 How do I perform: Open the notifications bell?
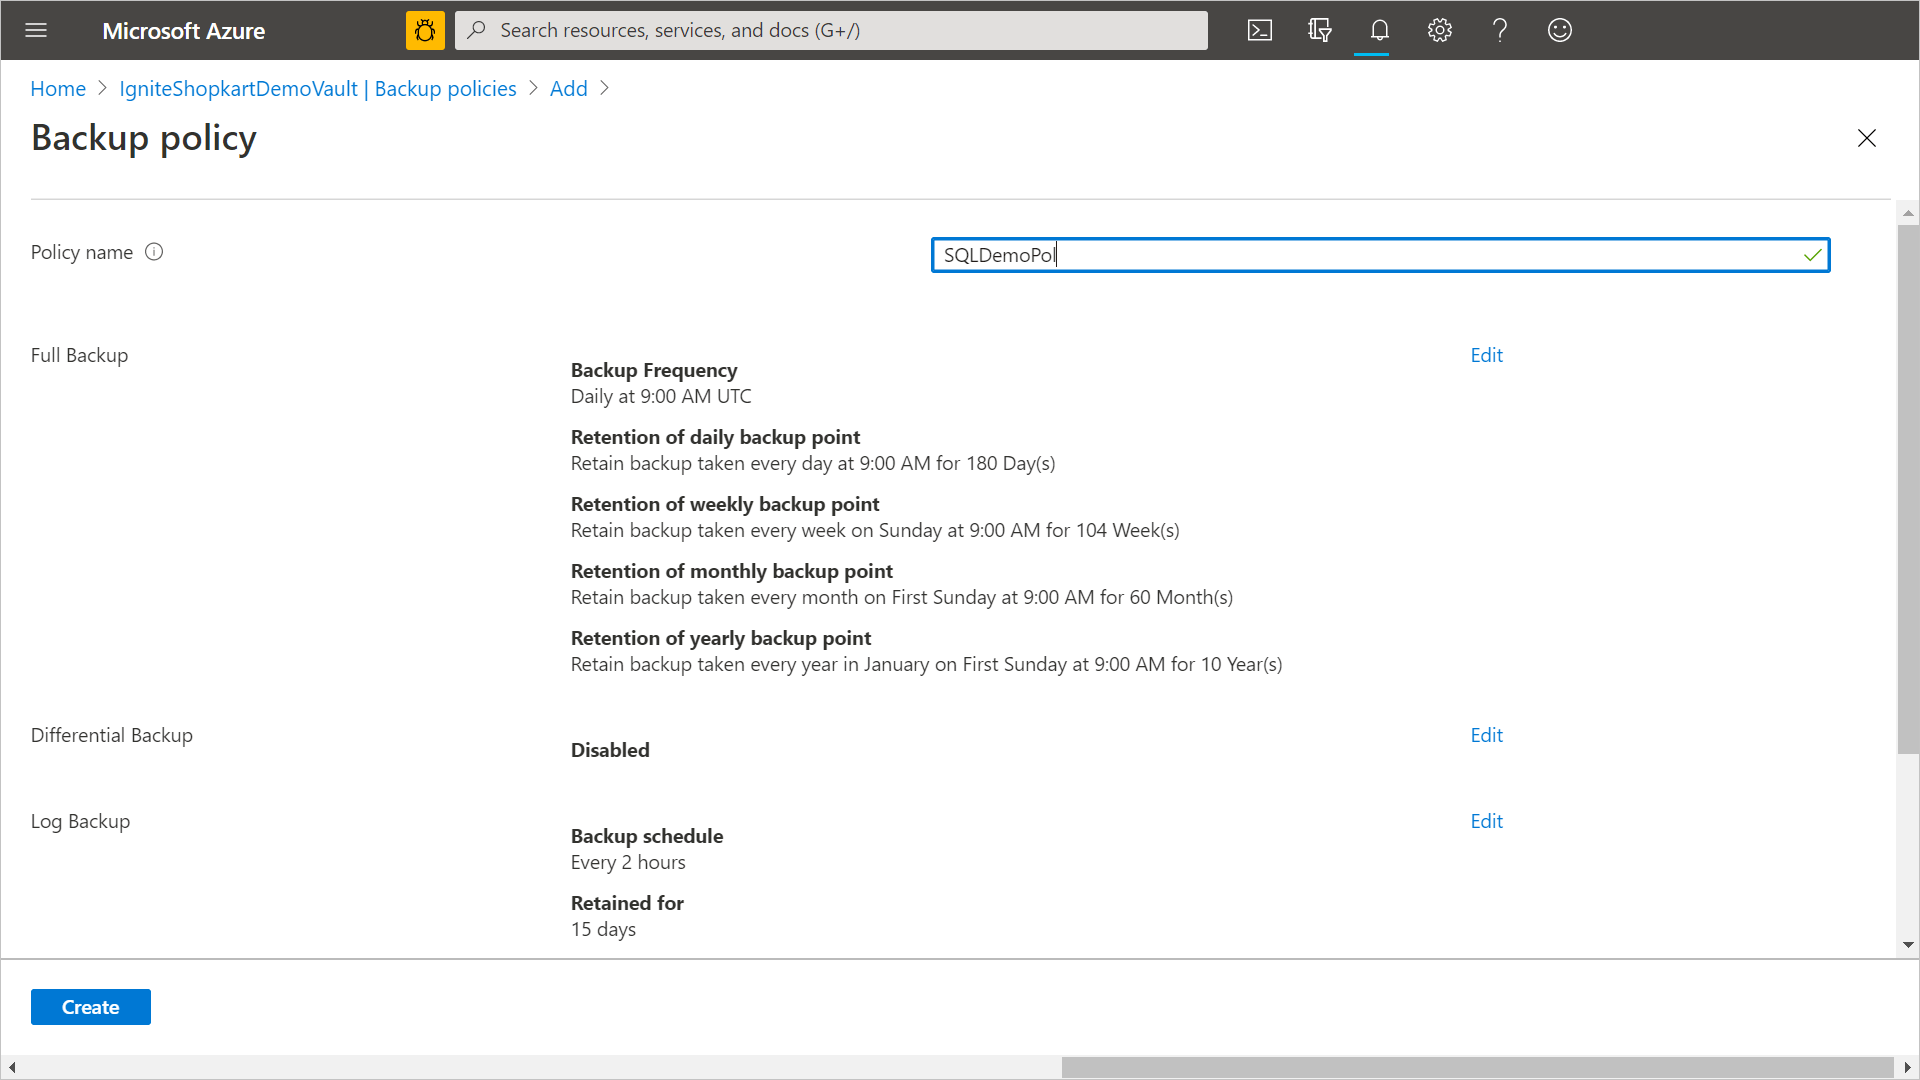pyautogui.click(x=1380, y=30)
